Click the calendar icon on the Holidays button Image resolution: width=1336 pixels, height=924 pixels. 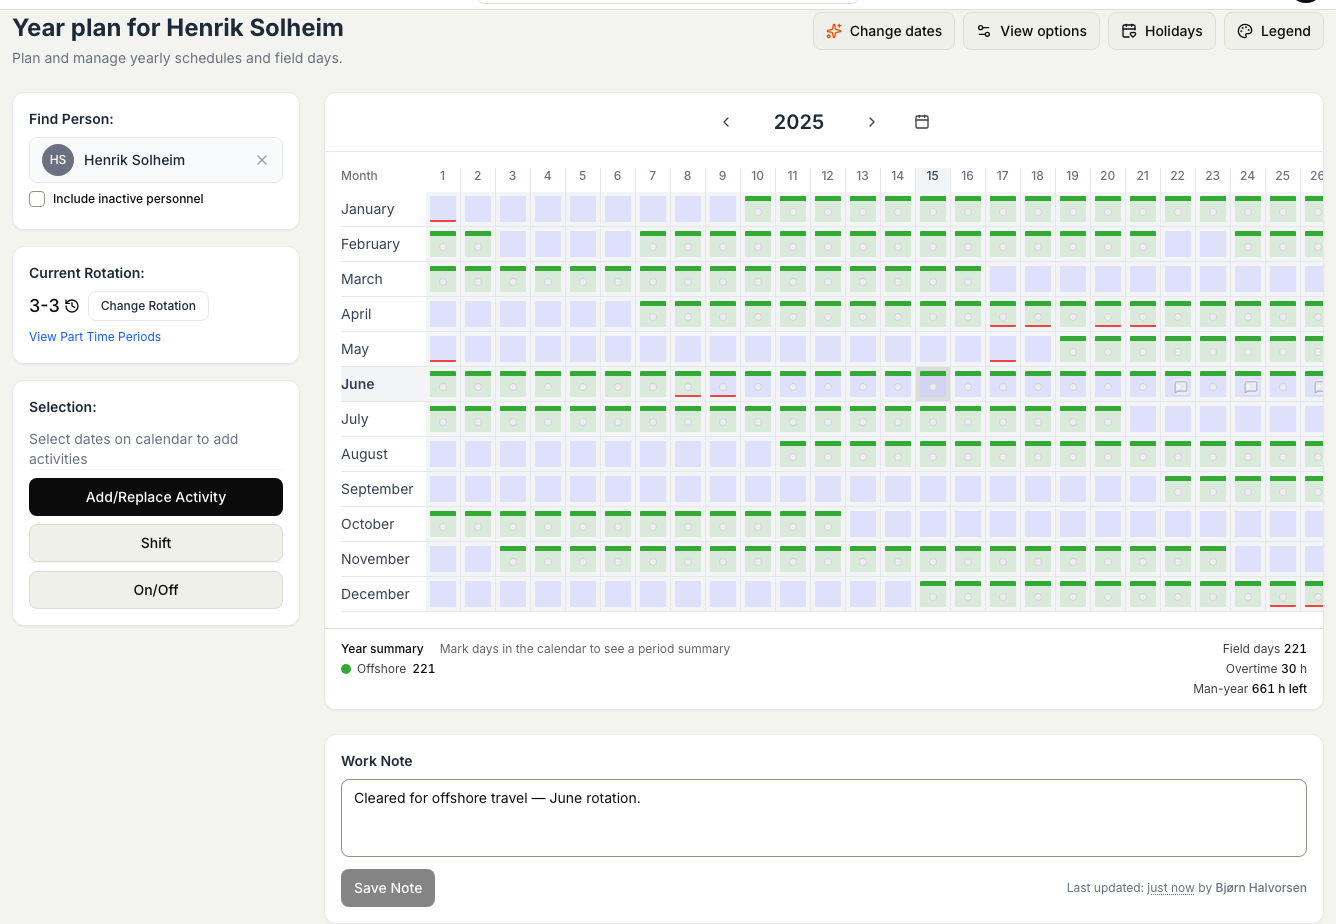(1129, 31)
